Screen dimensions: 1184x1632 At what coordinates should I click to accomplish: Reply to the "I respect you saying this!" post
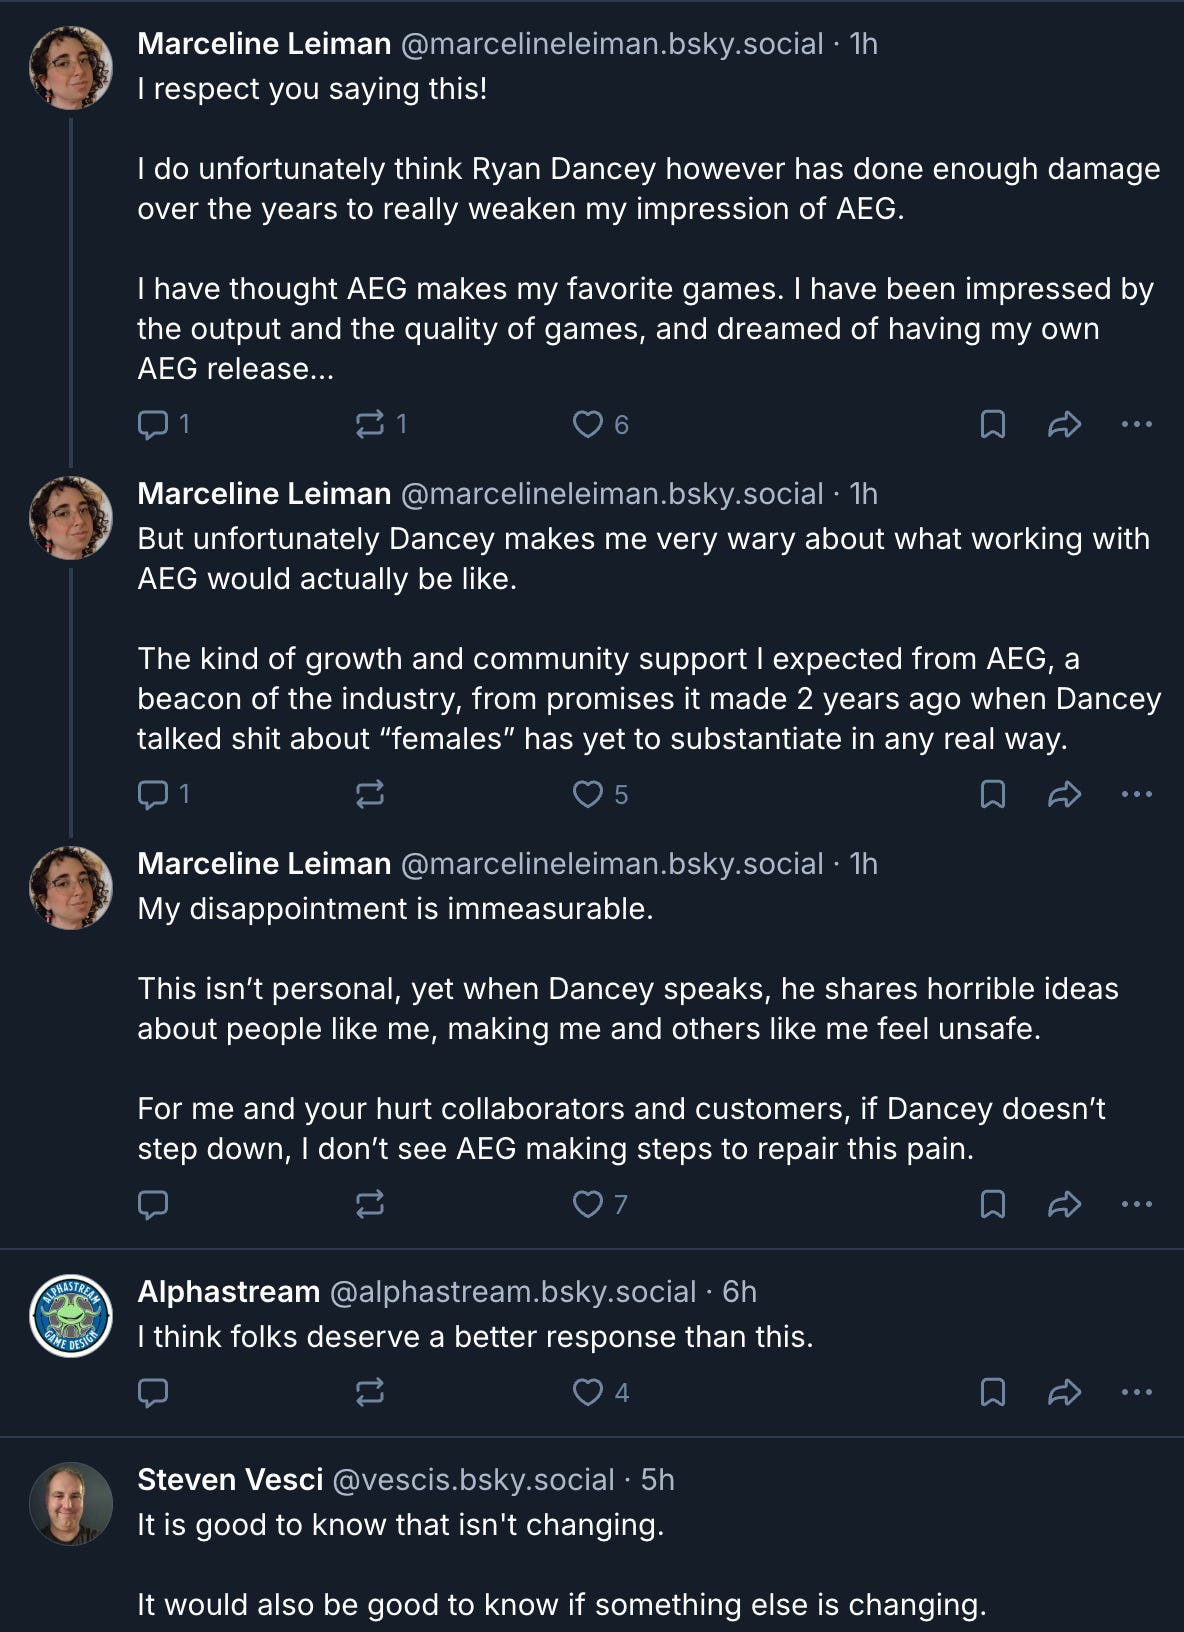click(152, 425)
